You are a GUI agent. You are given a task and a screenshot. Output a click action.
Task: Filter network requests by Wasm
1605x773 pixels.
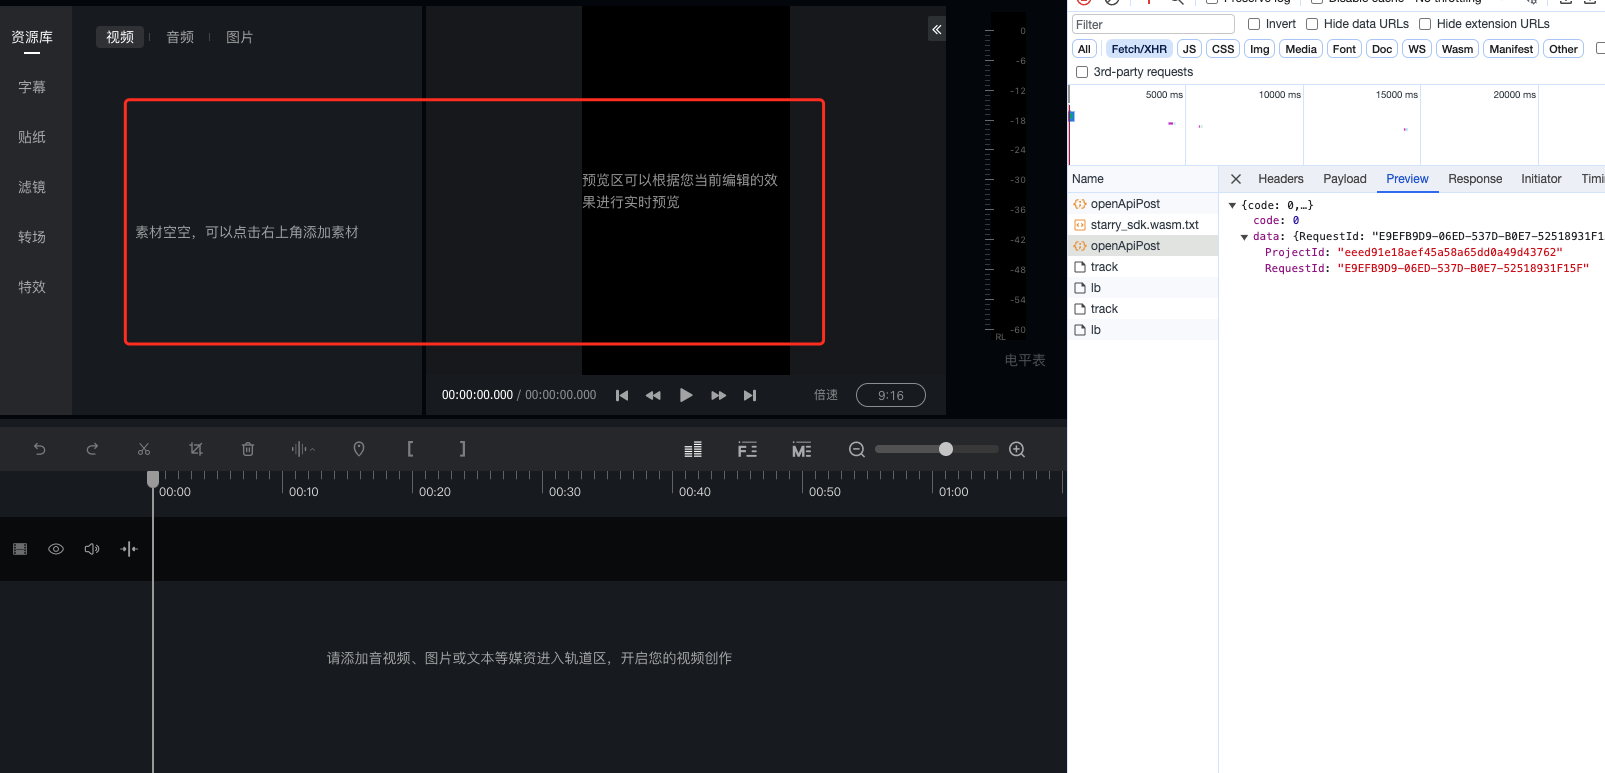click(1457, 49)
